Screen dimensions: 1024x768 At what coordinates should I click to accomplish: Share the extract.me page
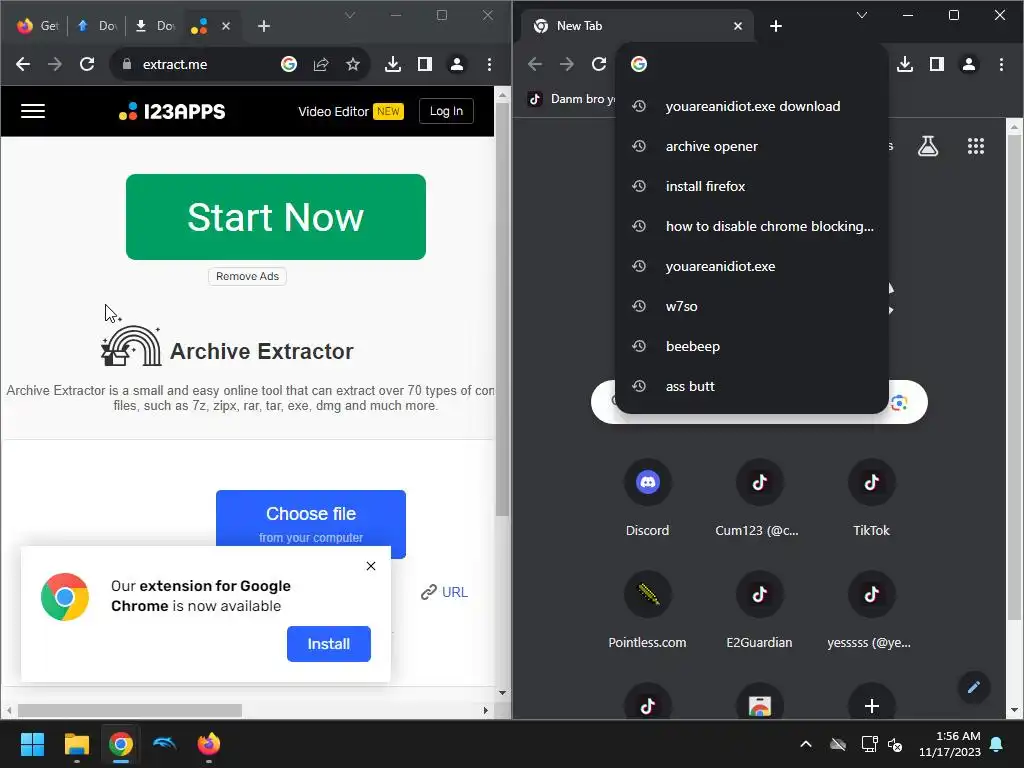tap(321, 64)
